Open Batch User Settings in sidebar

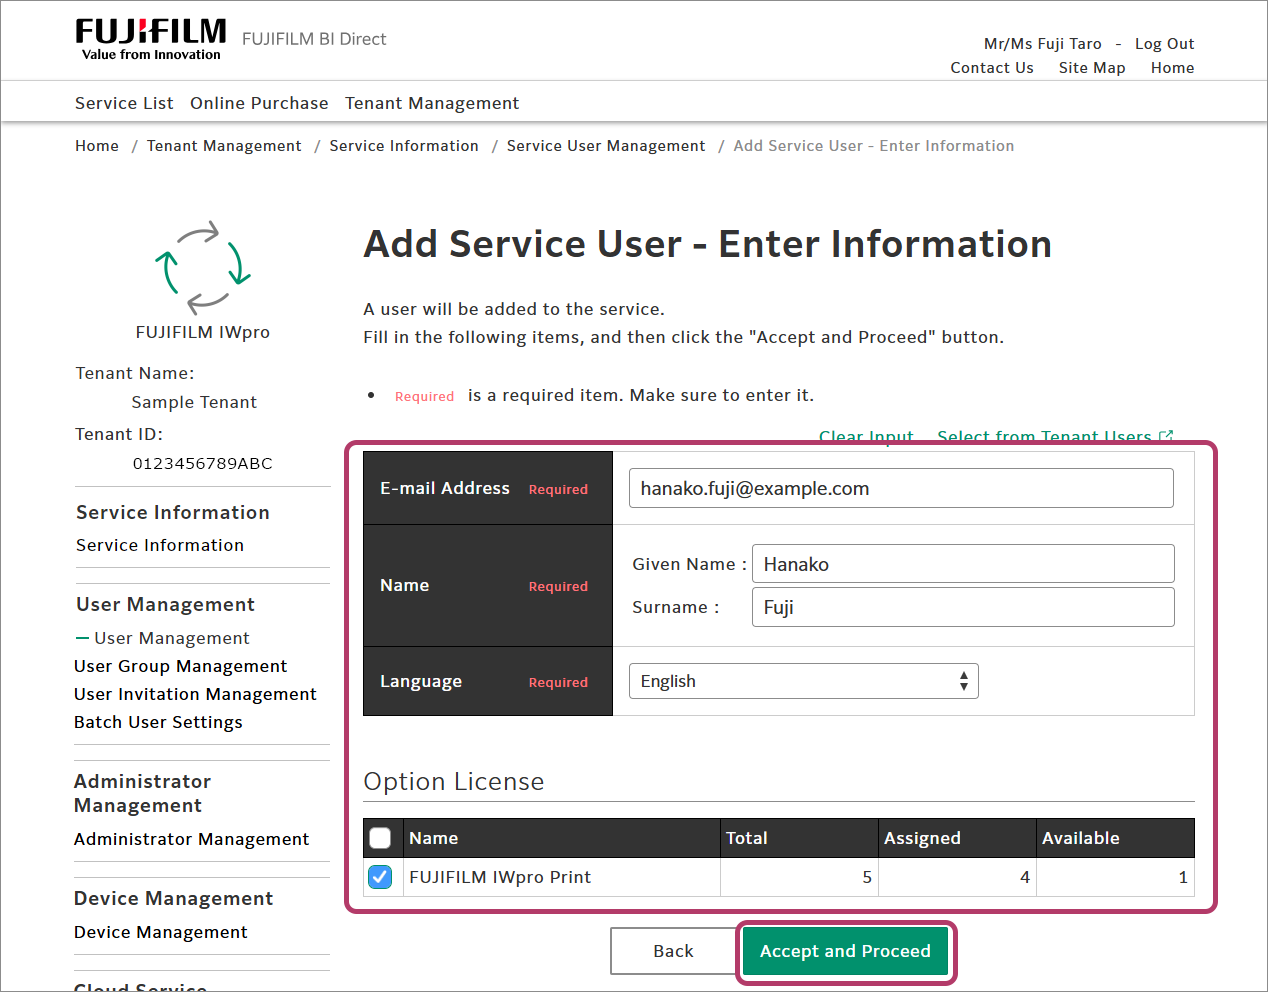(x=158, y=722)
